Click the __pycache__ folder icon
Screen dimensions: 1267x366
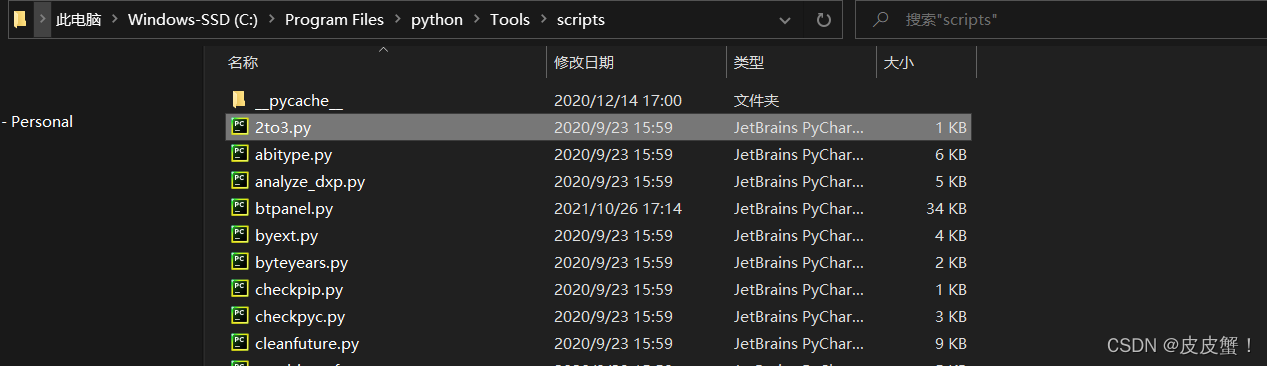(239, 100)
